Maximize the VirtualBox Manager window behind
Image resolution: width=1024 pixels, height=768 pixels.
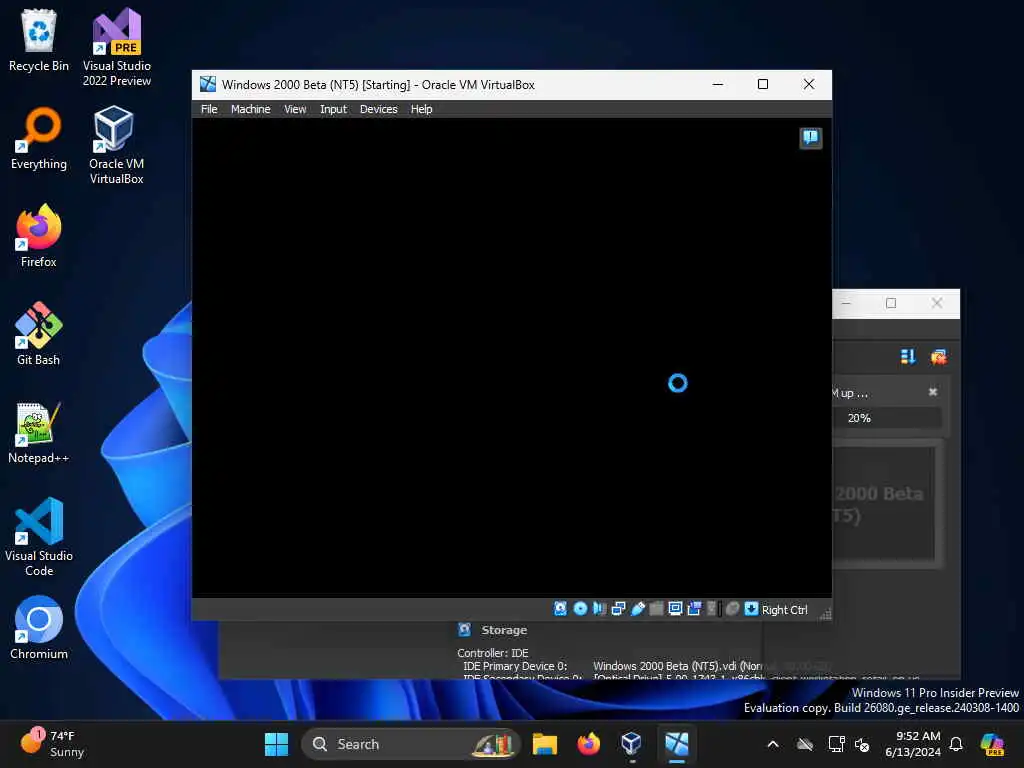point(891,303)
